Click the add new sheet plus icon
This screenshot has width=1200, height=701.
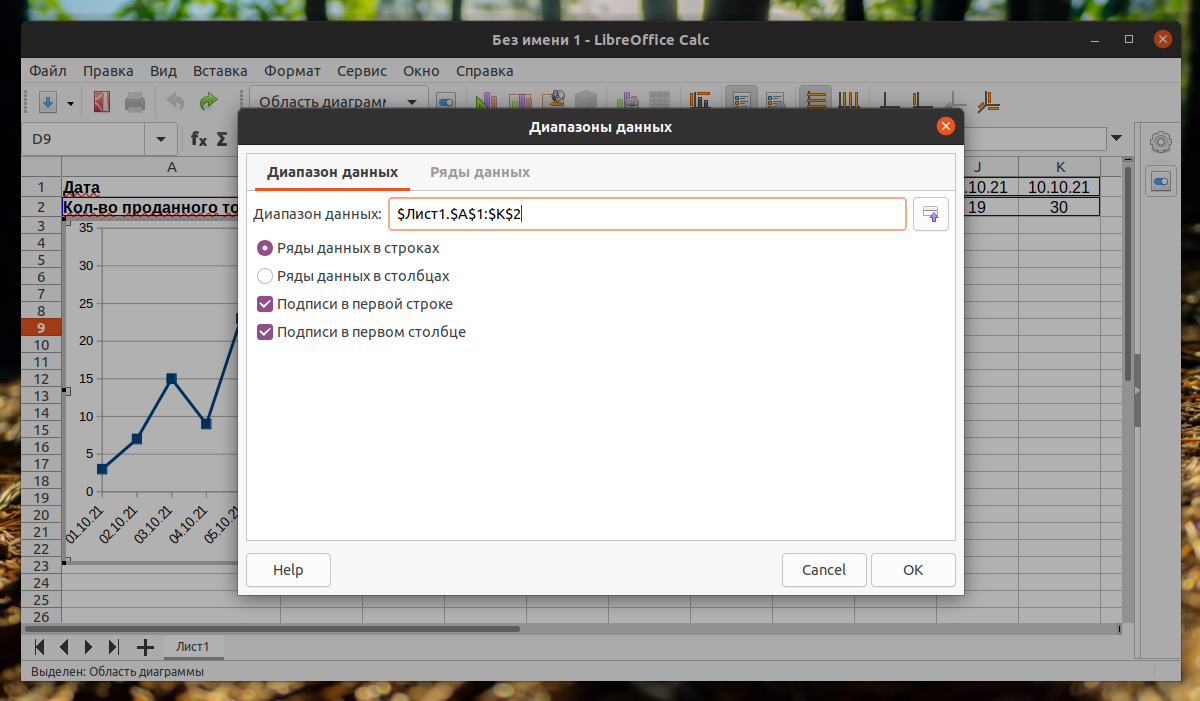145,646
